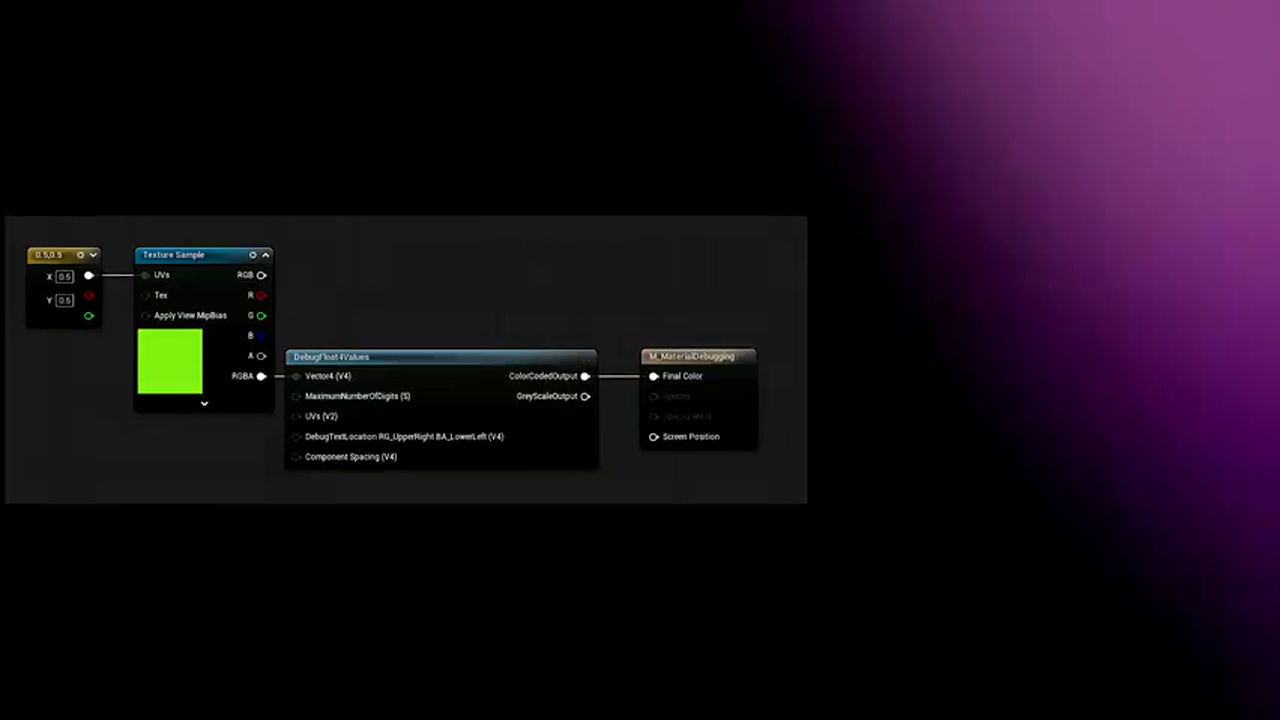Viewport: 1280px width, 720px height.
Task: Open Texture Sample node settings gear
Action: (252, 255)
